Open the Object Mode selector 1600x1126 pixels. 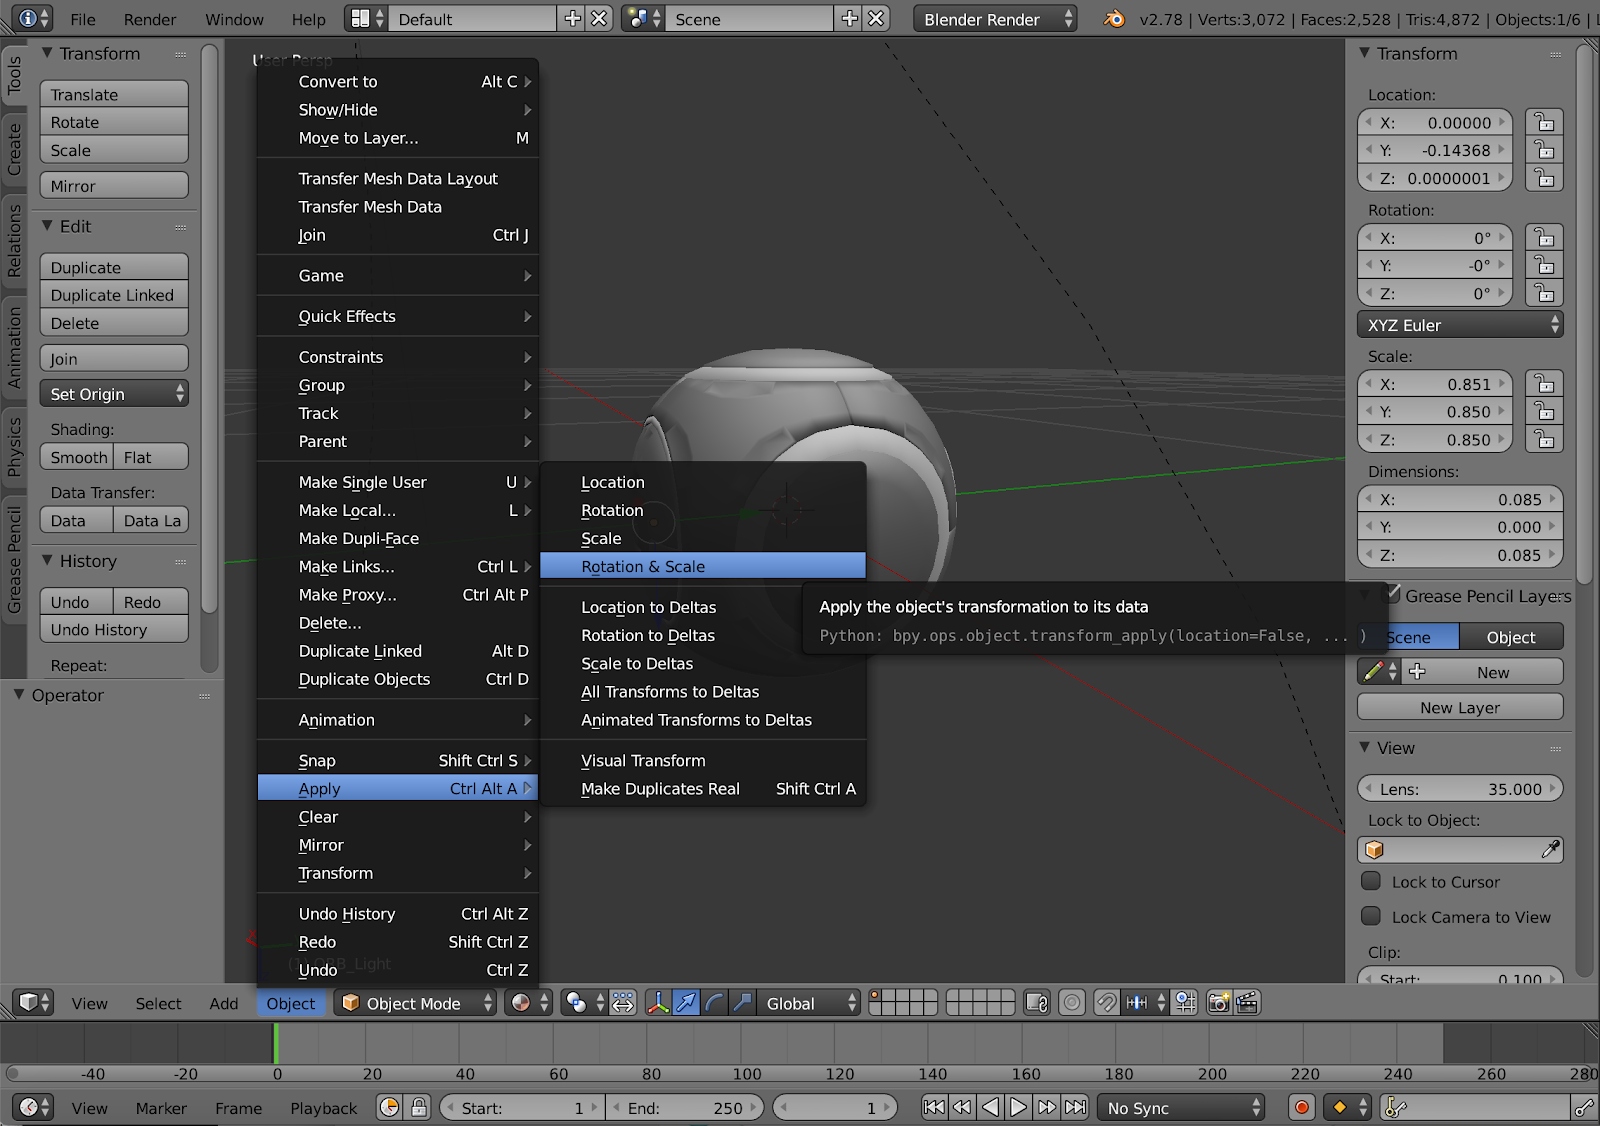click(415, 1002)
